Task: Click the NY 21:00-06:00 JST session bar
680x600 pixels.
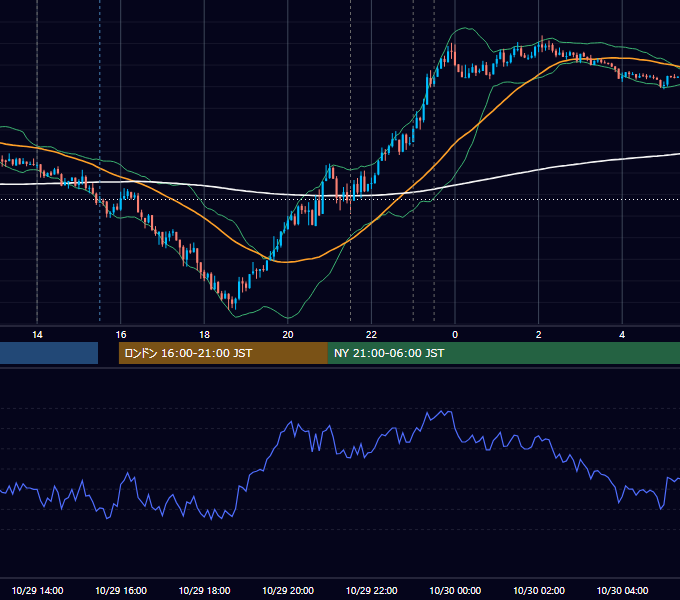Action: pyautogui.click(x=503, y=353)
